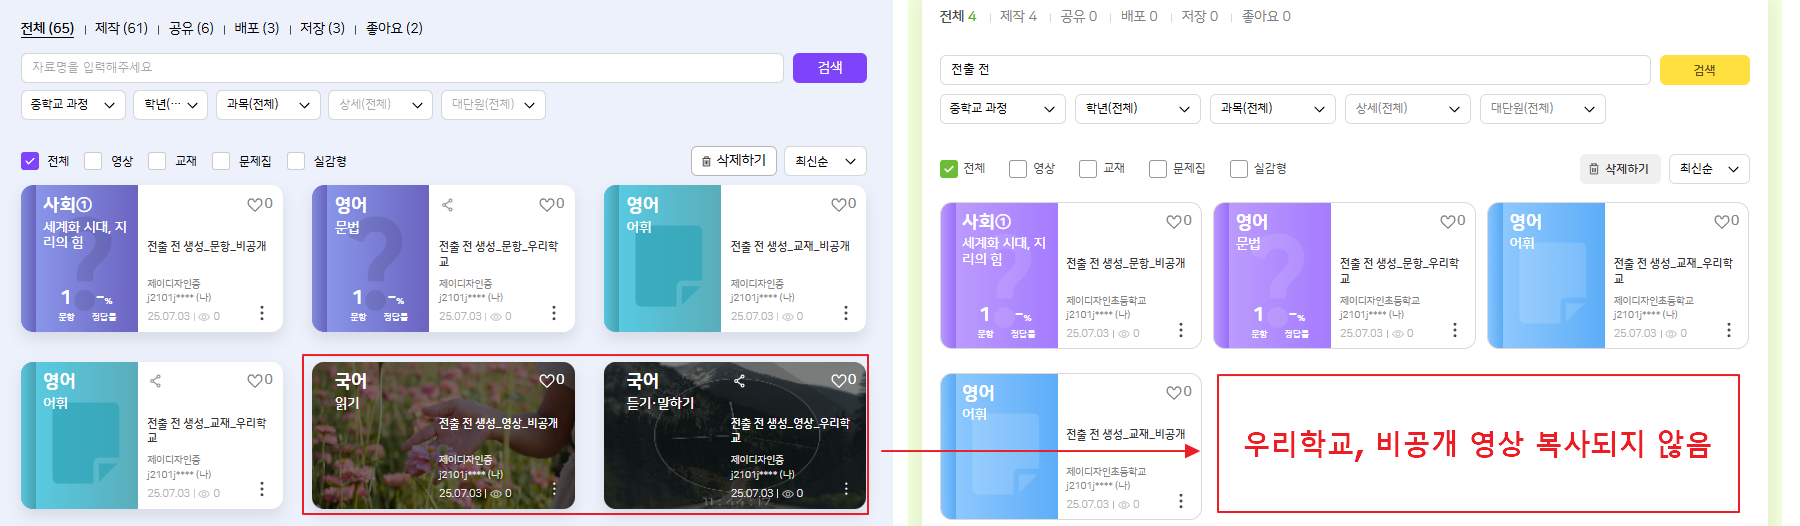Open the truncated 학년(··· dropdown
This screenshot has height=526, width=1800.
point(170,105)
